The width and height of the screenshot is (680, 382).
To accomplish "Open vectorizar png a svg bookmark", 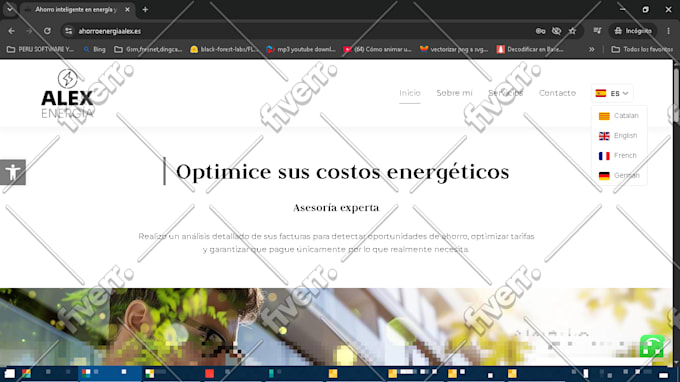I will (x=454, y=49).
